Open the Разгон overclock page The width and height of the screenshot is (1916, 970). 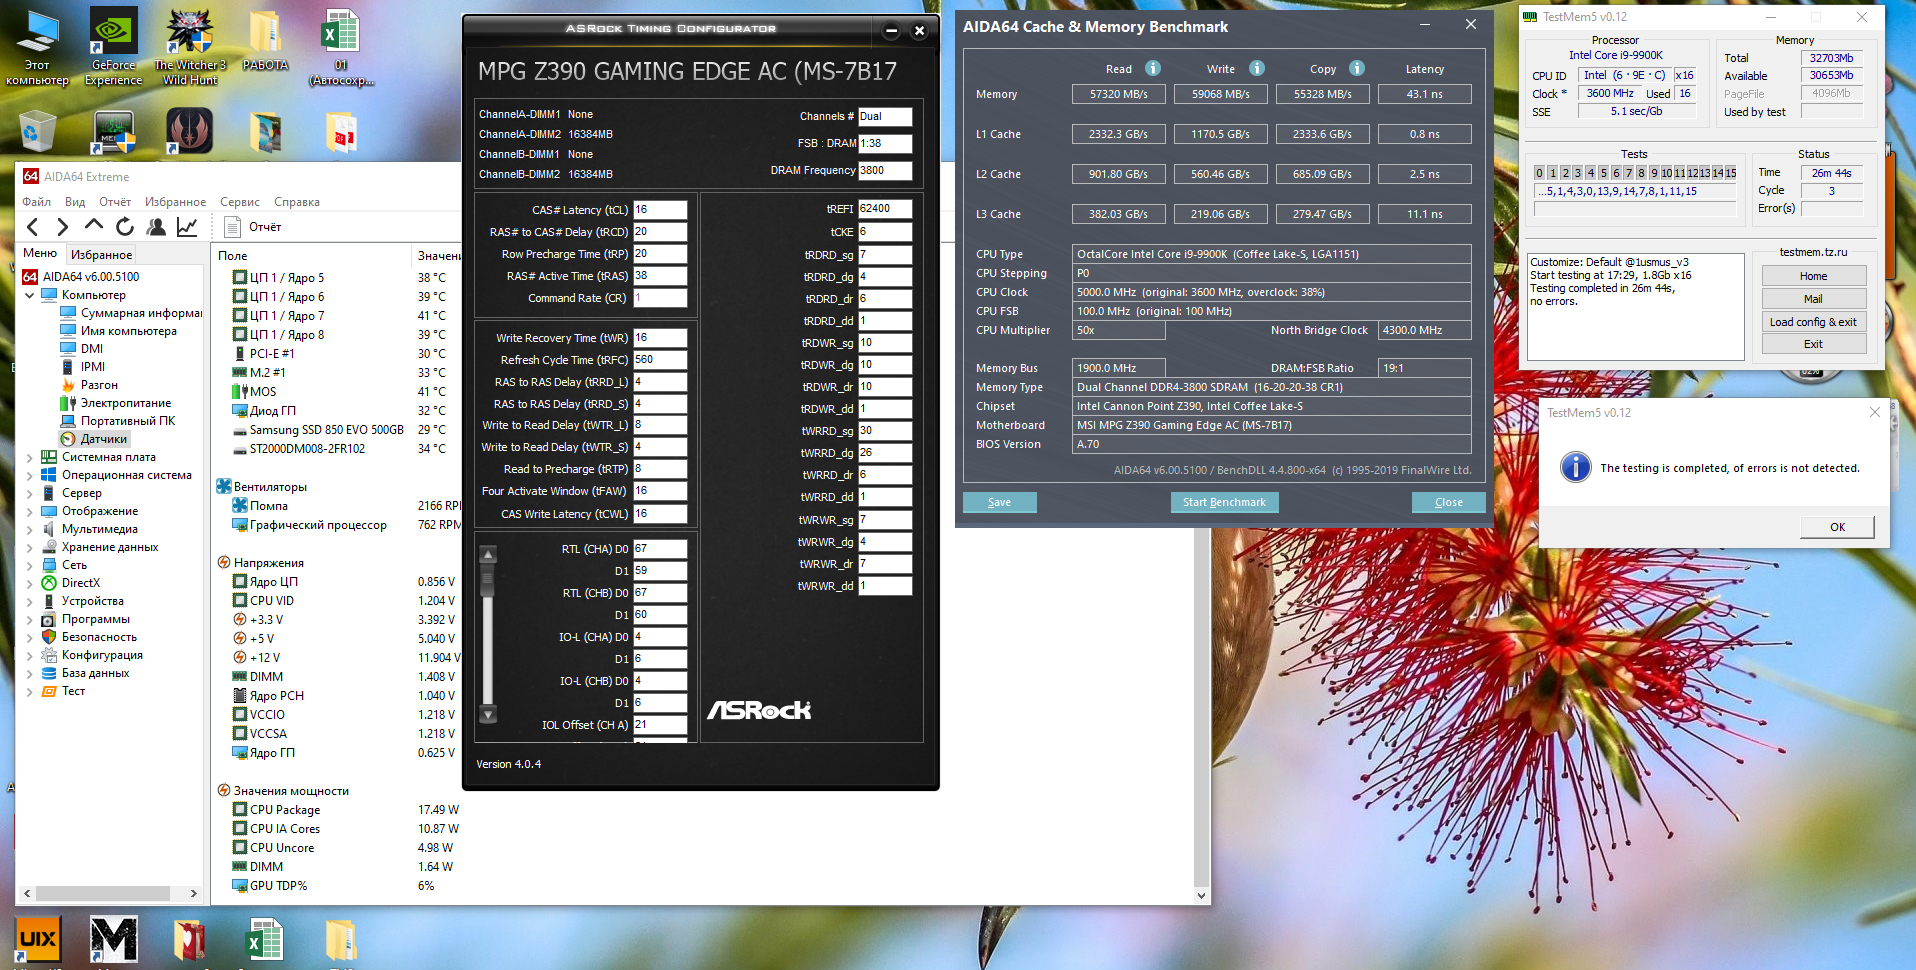[89, 385]
